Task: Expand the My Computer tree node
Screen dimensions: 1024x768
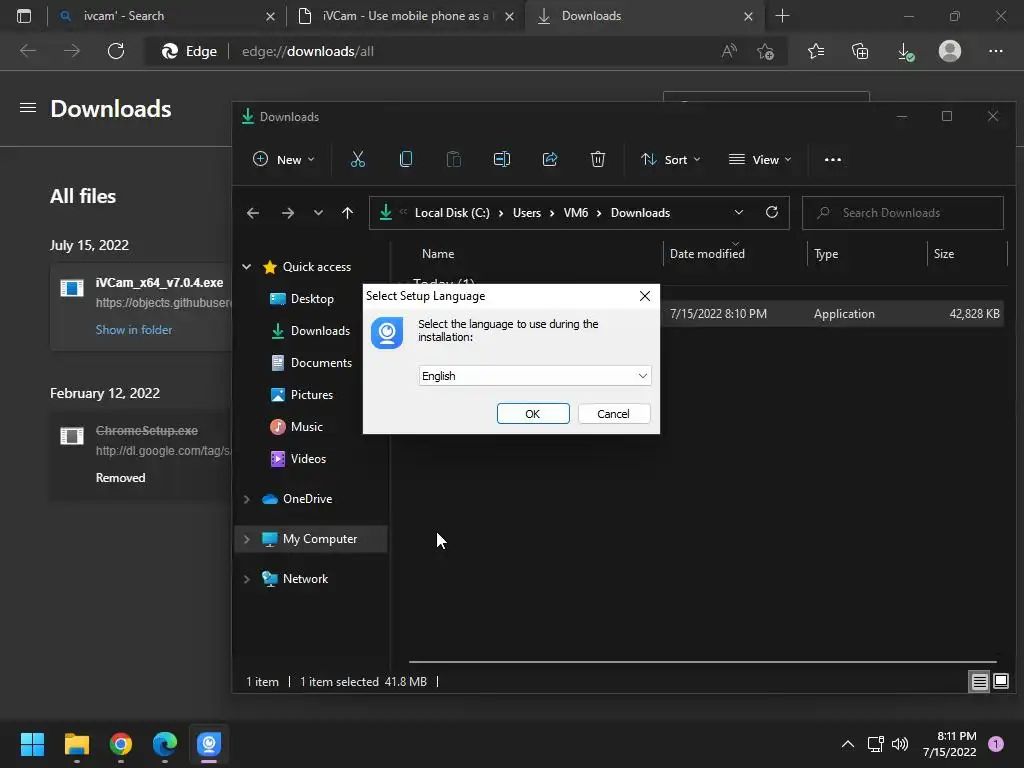Action: [247, 539]
